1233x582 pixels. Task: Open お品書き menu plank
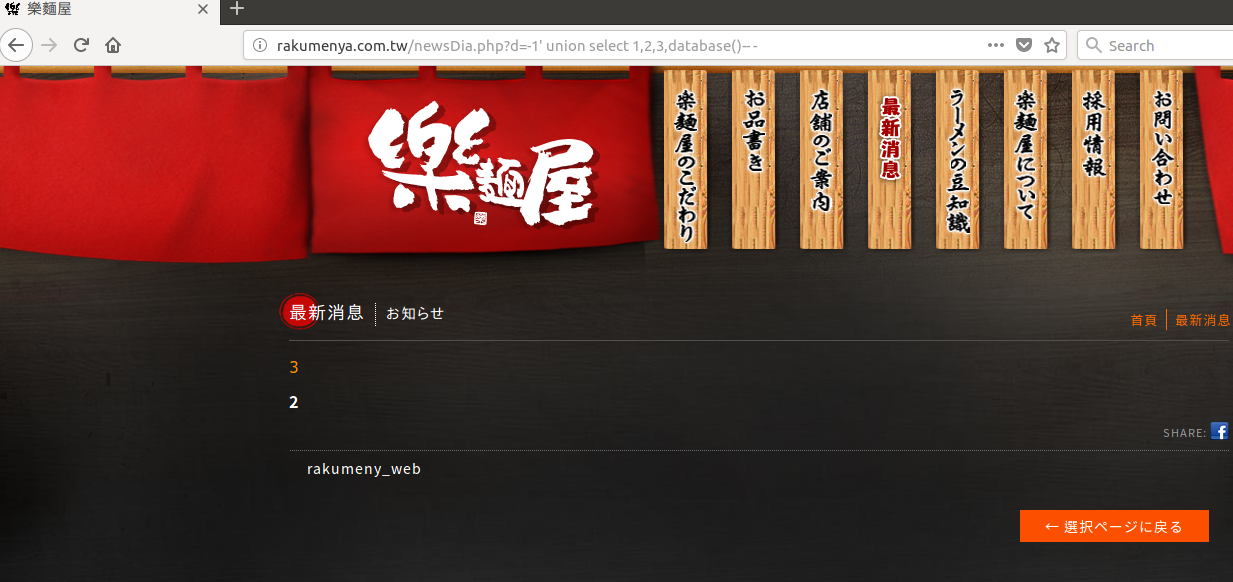coord(754,159)
